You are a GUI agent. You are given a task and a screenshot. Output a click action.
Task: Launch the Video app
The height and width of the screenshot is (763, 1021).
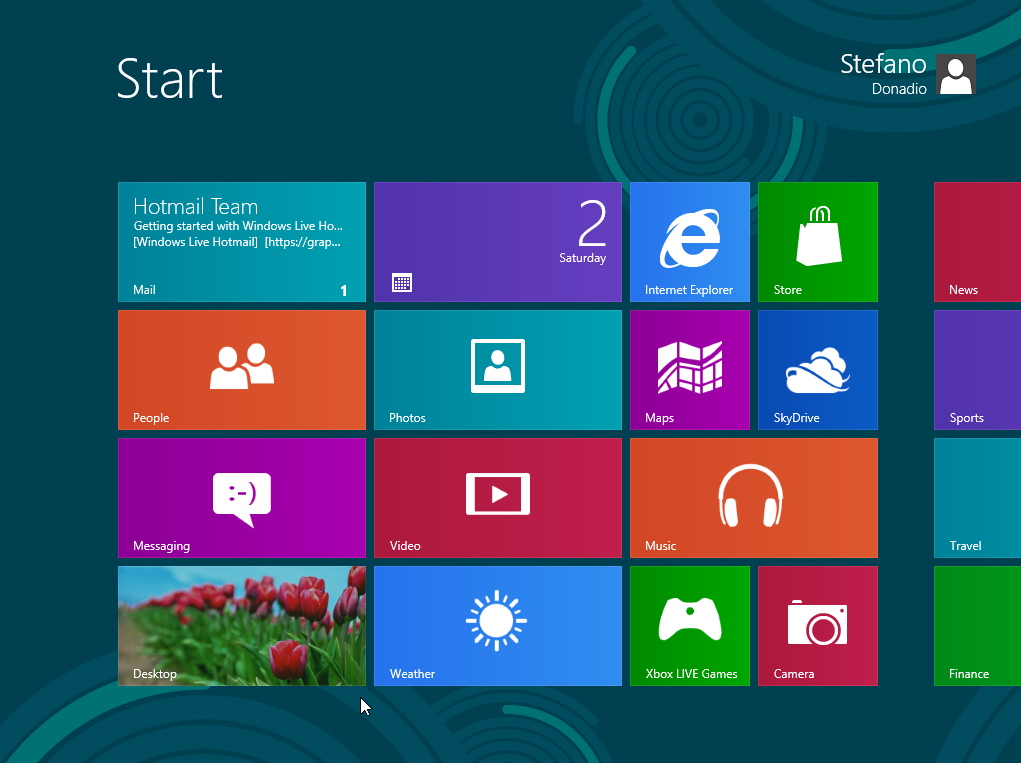coord(497,497)
